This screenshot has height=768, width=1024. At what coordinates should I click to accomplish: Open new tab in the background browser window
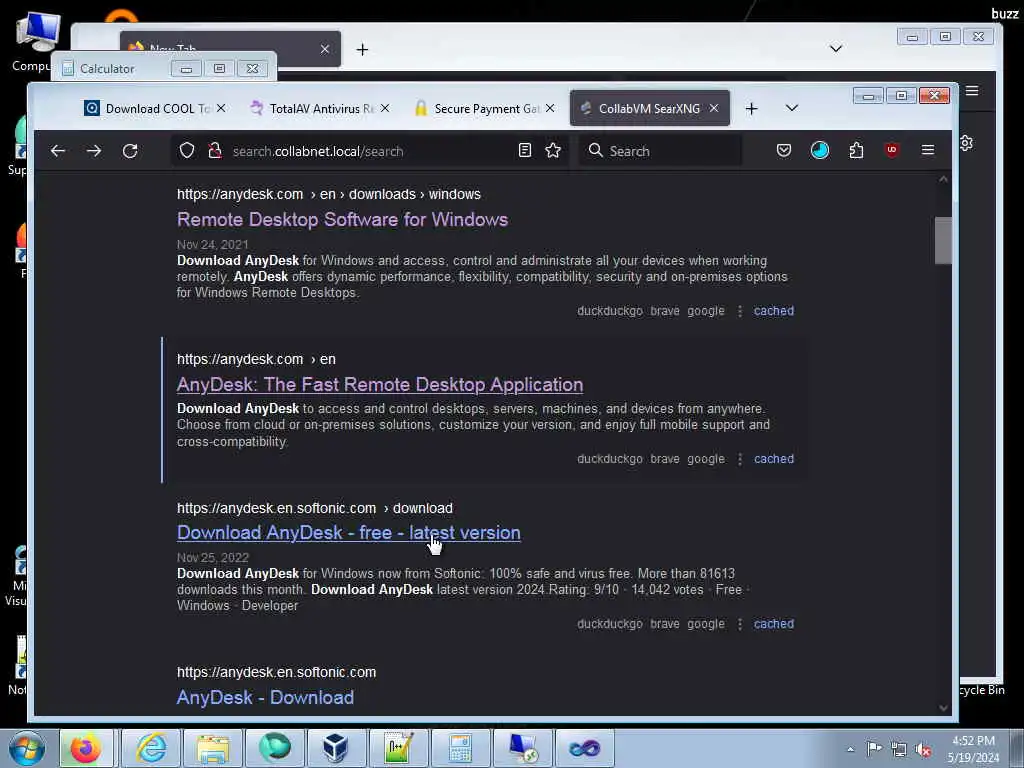tap(362, 50)
